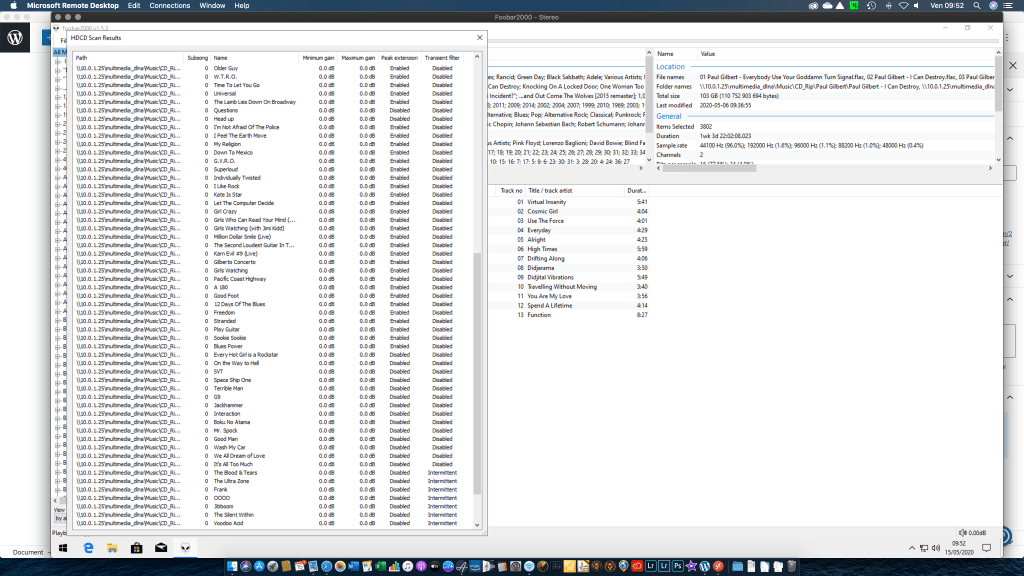Open File Explorer from the Windows taskbar
This screenshot has width=1024, height=576.
[112, 548]
